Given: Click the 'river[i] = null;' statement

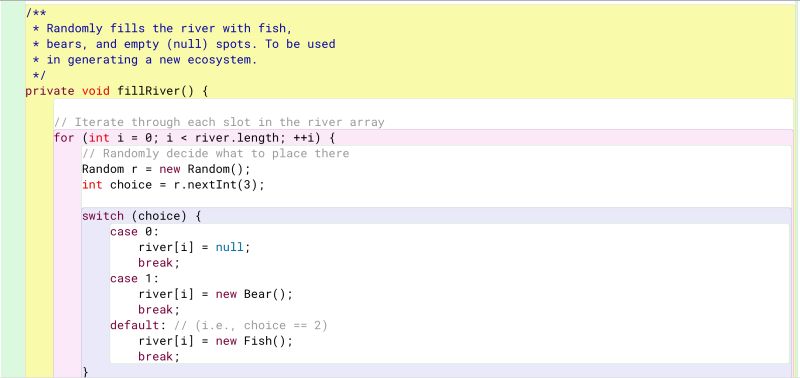Looking at the screenshot, I should click(194, 247).
